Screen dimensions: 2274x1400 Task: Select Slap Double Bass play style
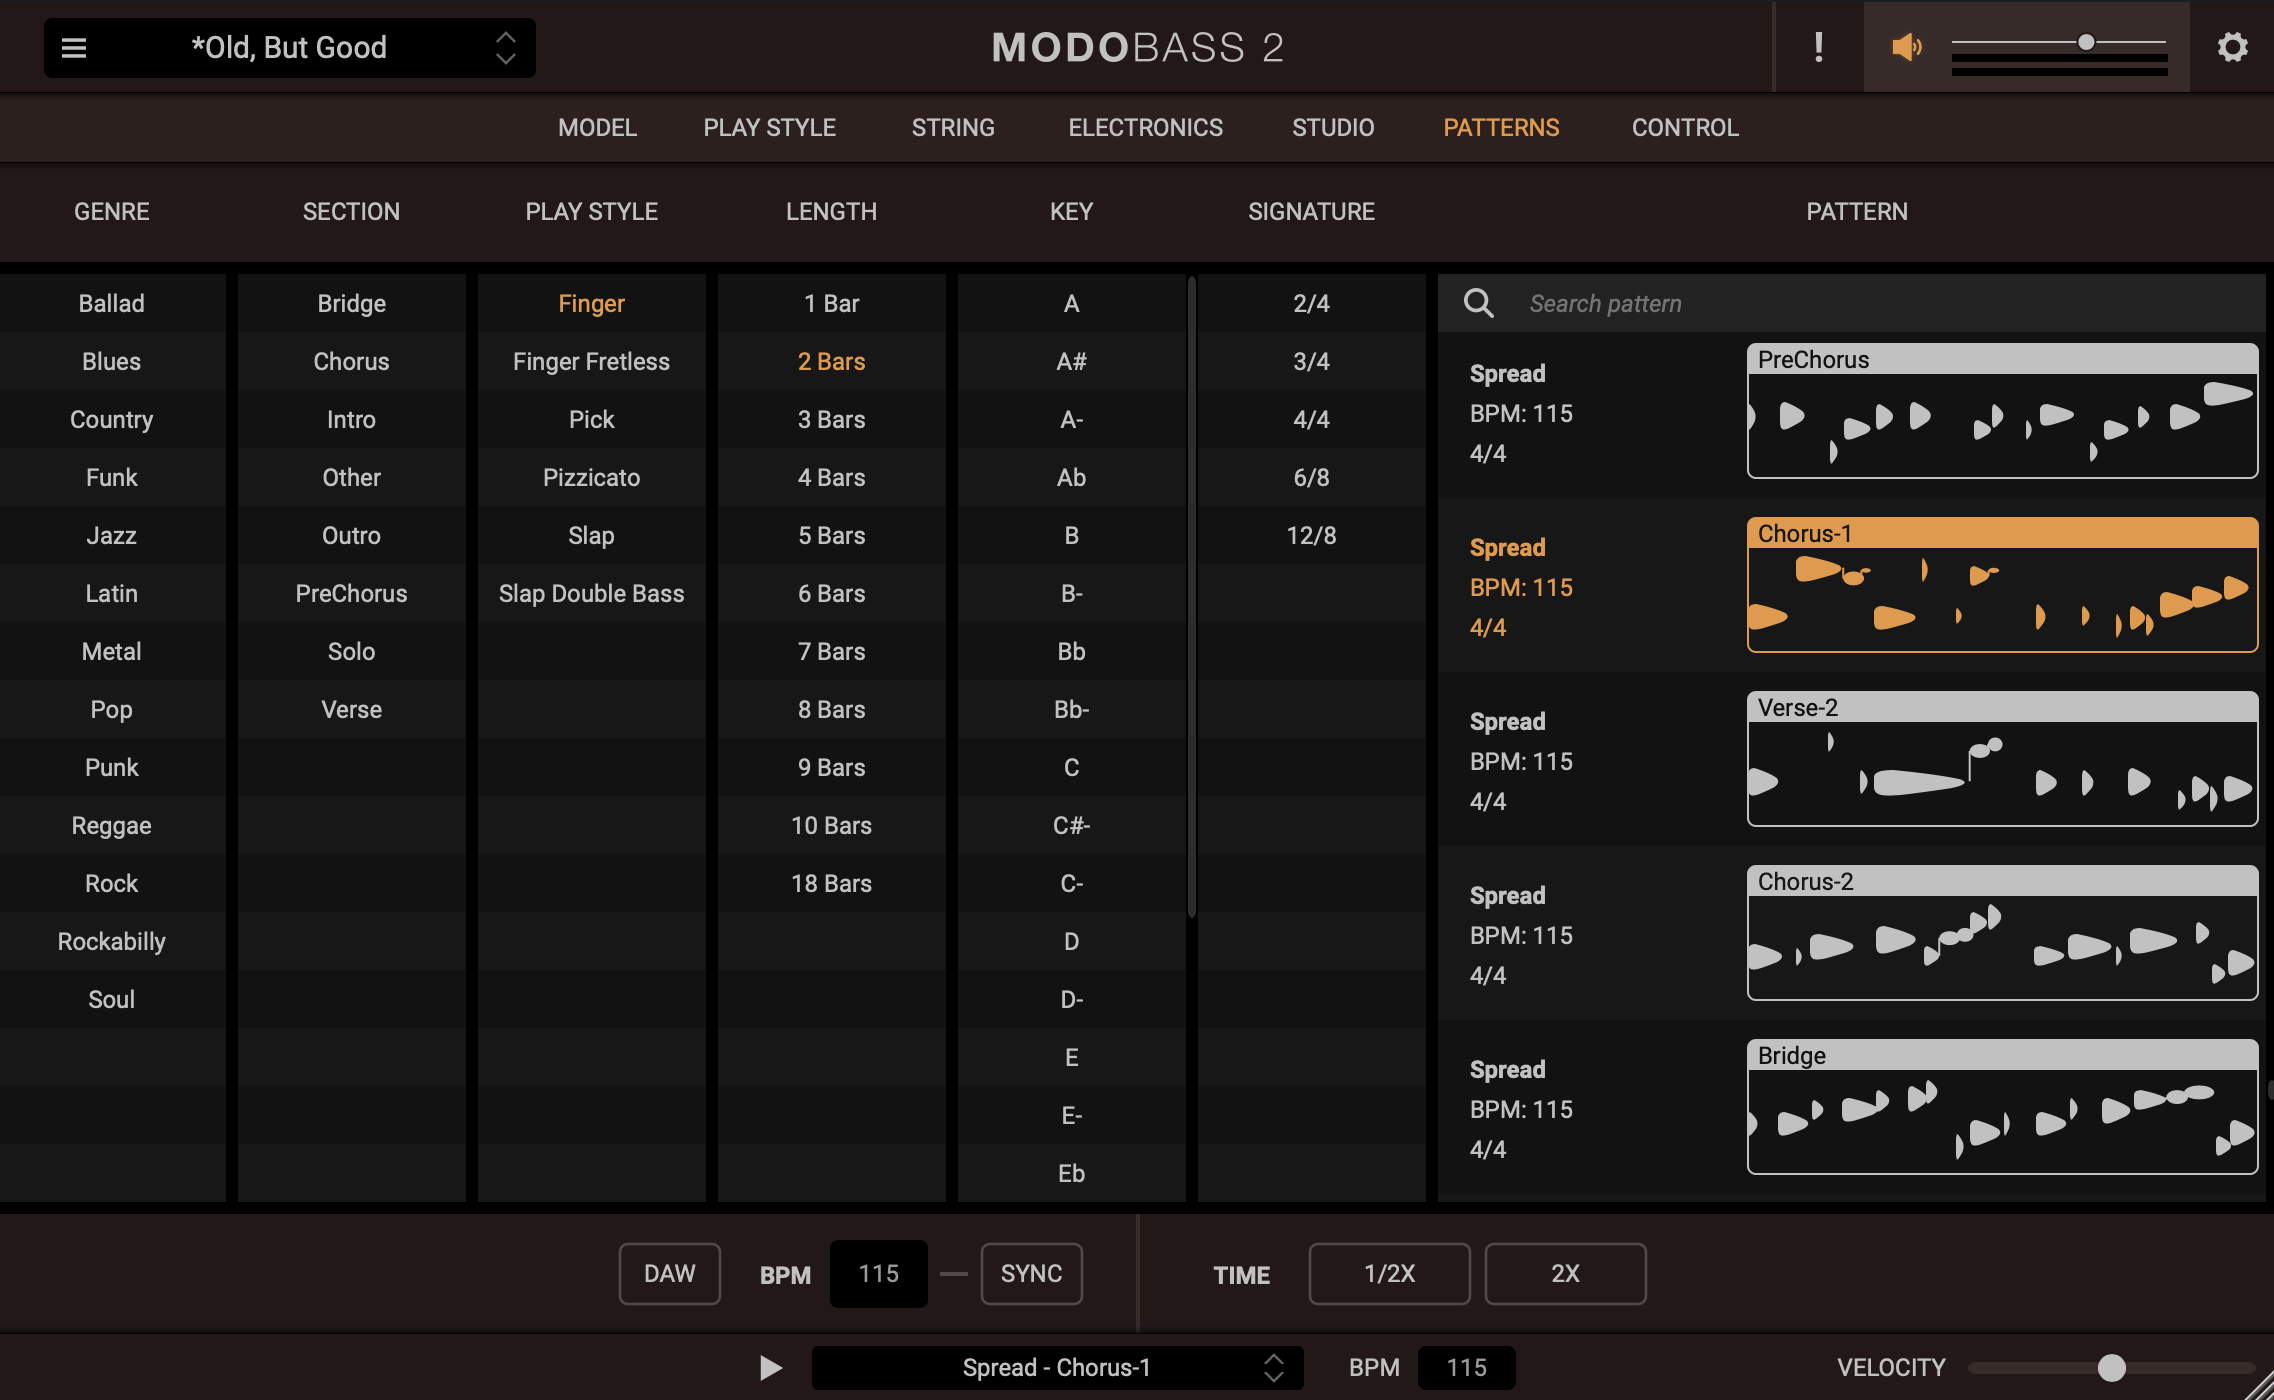coord(591,593)
